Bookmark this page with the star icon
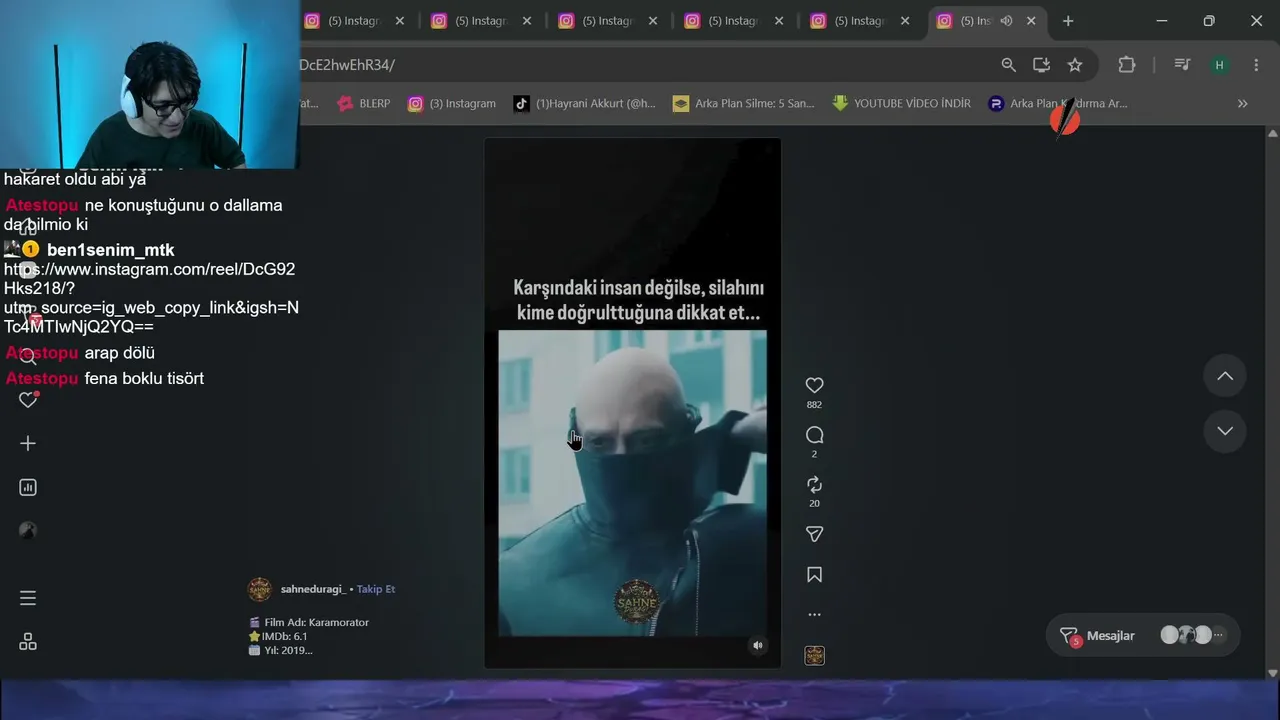Image resolution: width=1280 pixels, height=720 pixels. pyautogui.click(x=1075, y=65)
